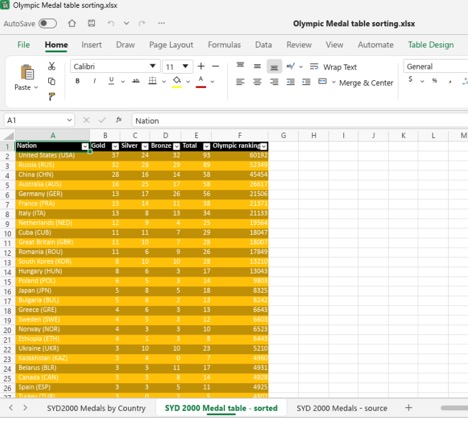Apply yellow fill color bucket

177,82
